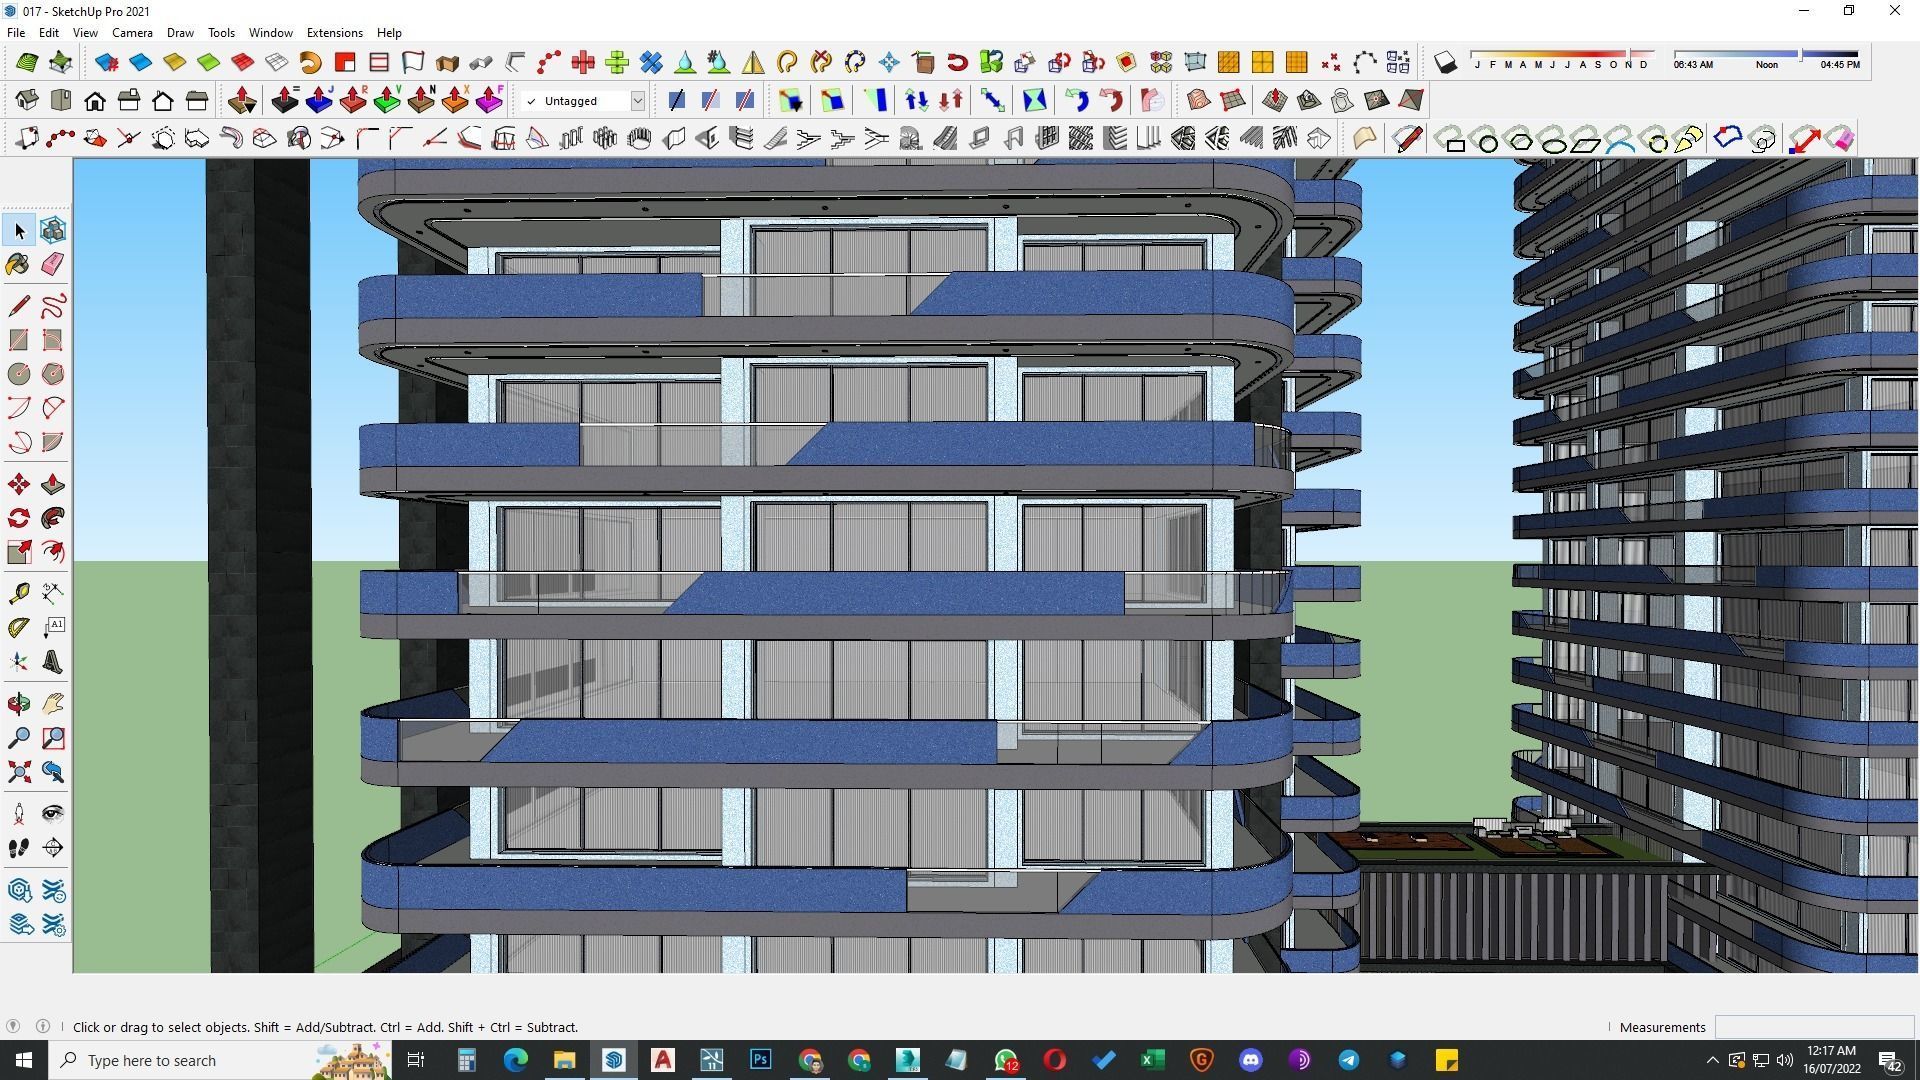Screen dimensions: 1920x1080
Task: Click the Look Around eye tool
Action: (53, 814)
